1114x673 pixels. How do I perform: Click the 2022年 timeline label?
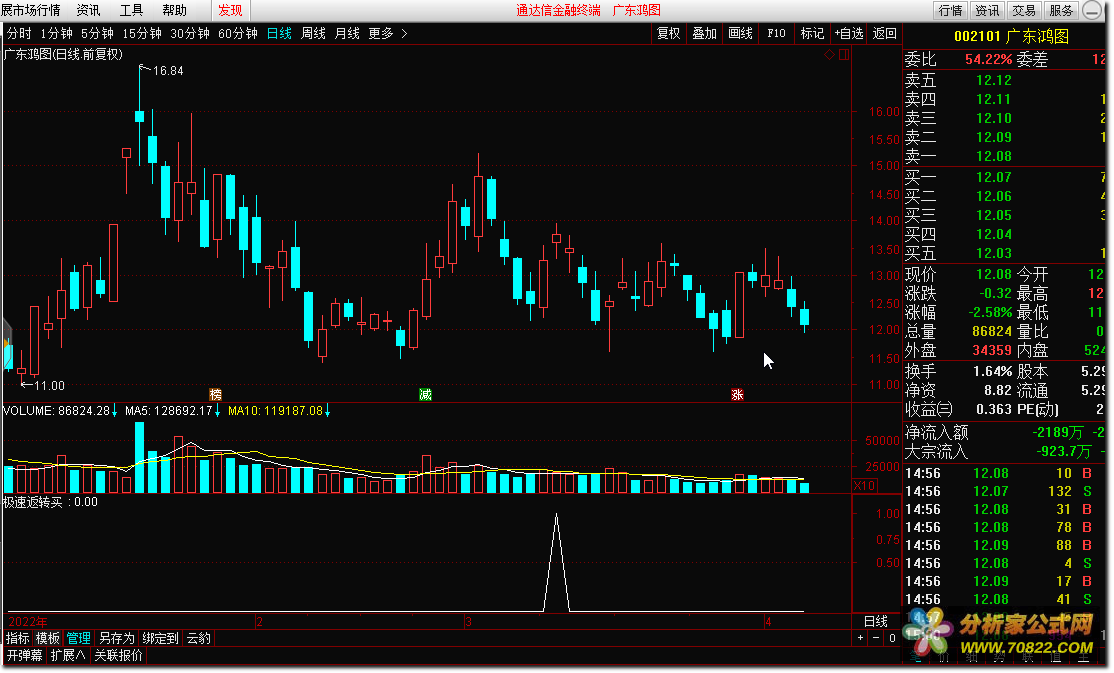click(28, 622)
